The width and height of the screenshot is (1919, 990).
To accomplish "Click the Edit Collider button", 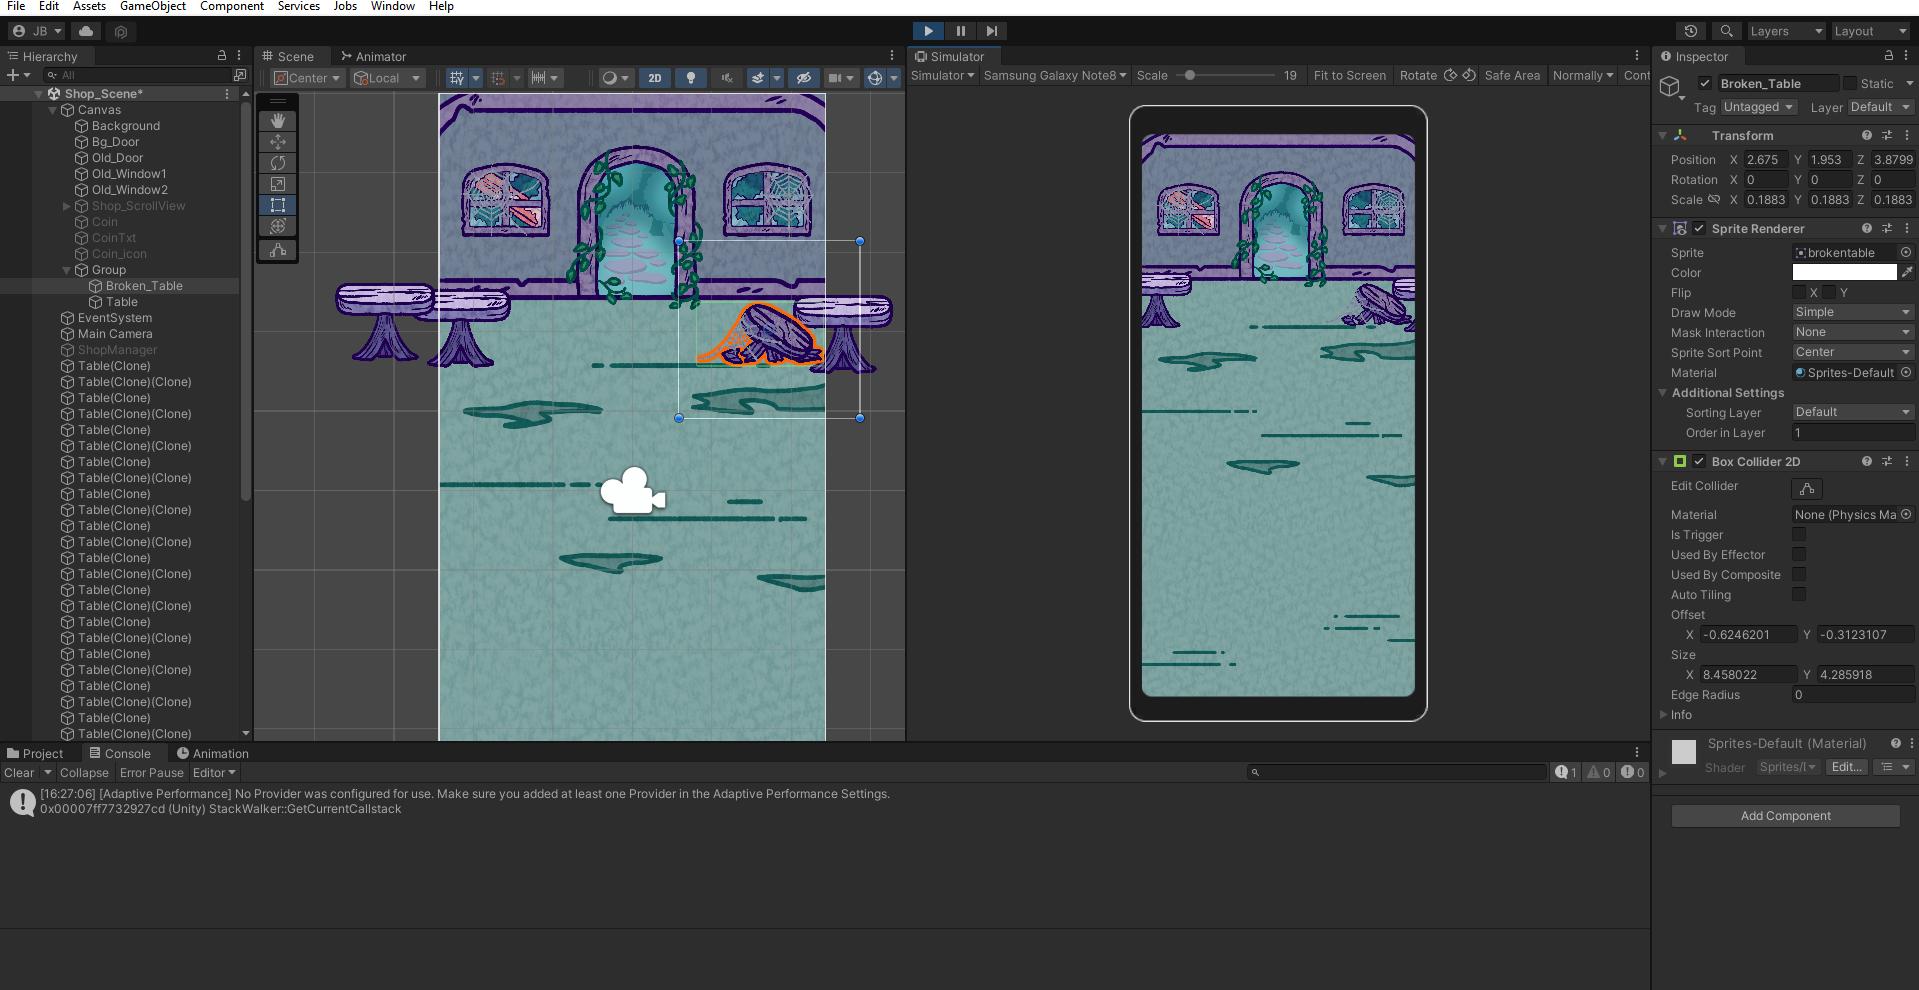I will pos(1806,488).
